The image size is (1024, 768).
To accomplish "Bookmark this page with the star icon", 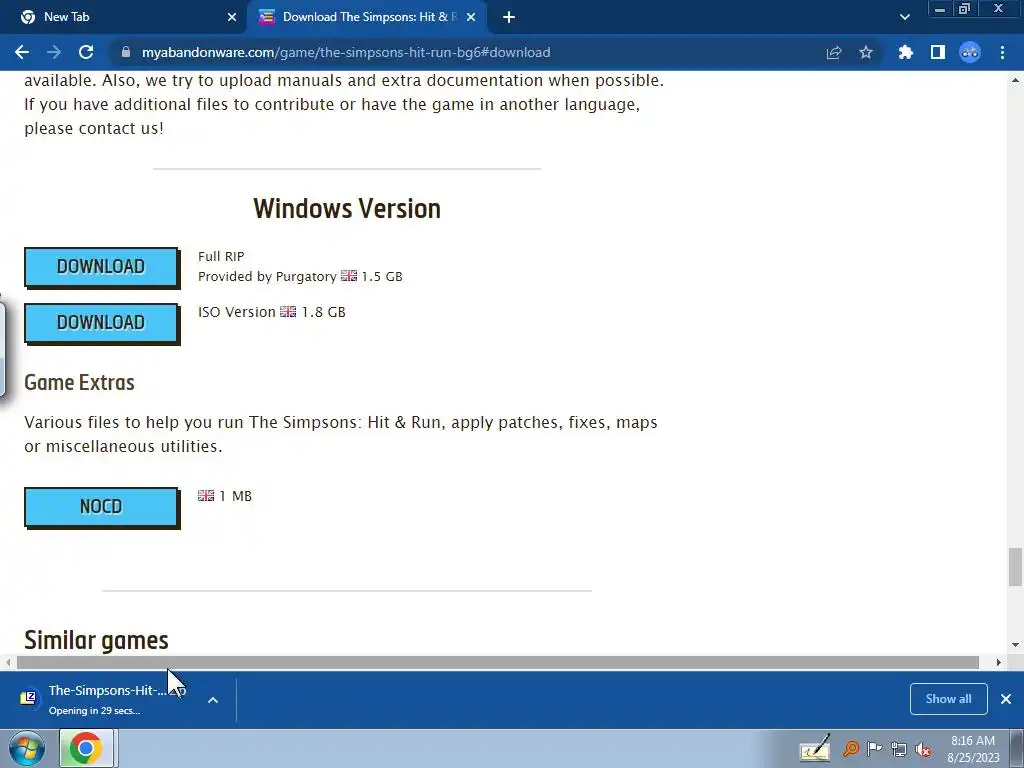I will pyautogui.click(x=866, y=52).
